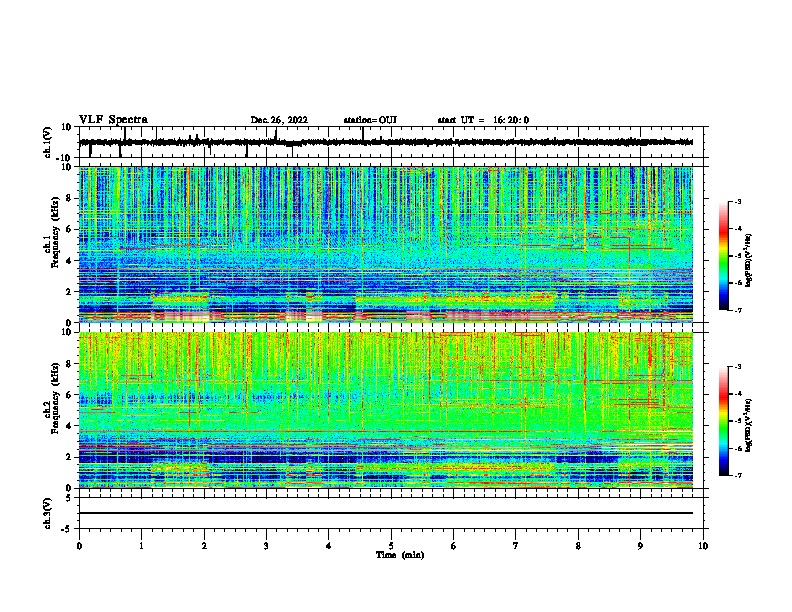792x612 pixels.
Task: Click the "-7" label on ch.2 color bar
Action: [x=737, y=476]
